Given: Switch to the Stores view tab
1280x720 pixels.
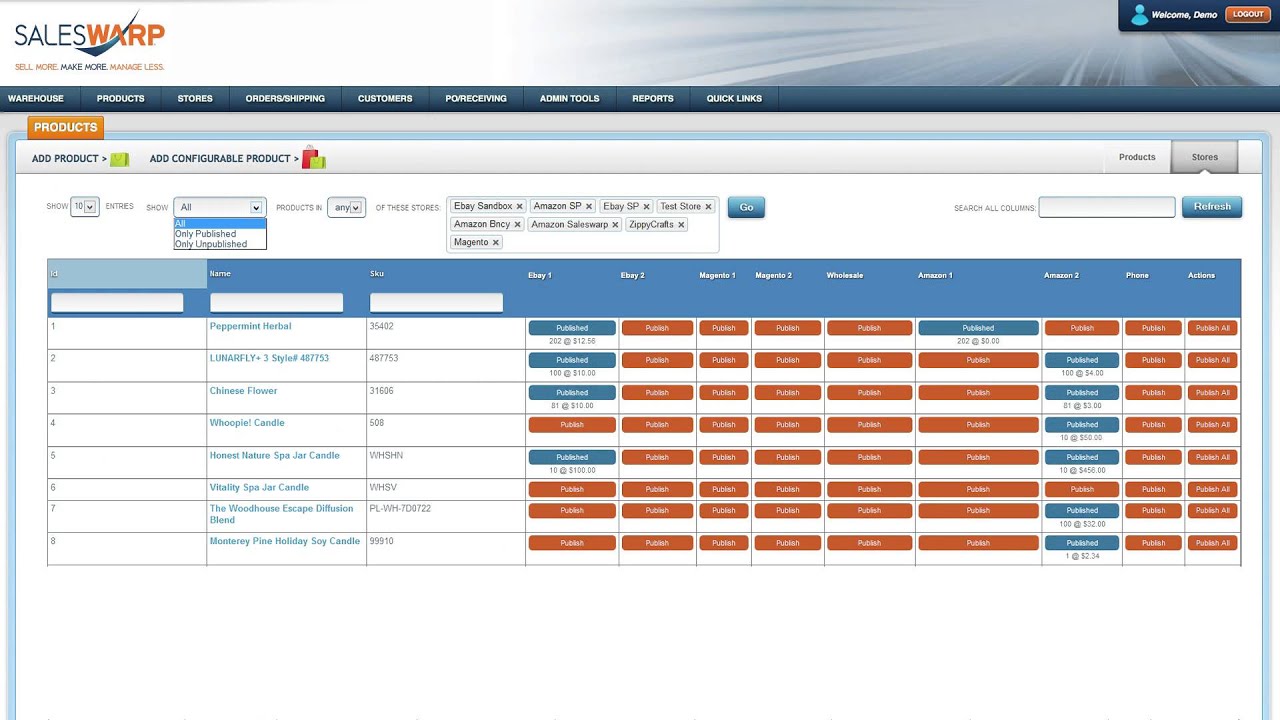Looking at the screenshot, I should tap(1205, 157).
